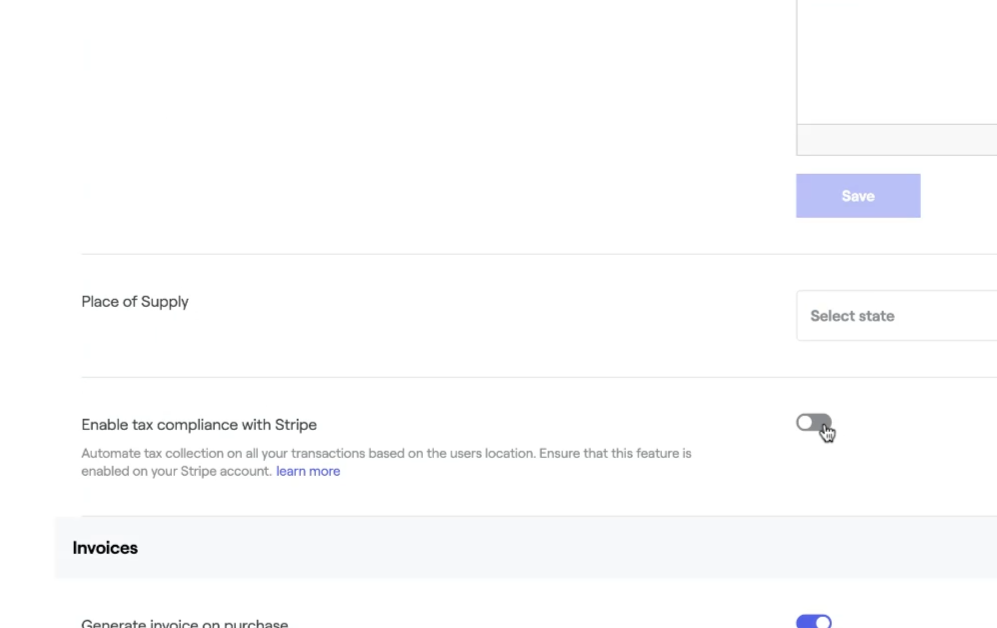Click the Save button
This screenshot has height=628, width=997.
point(857,196)
